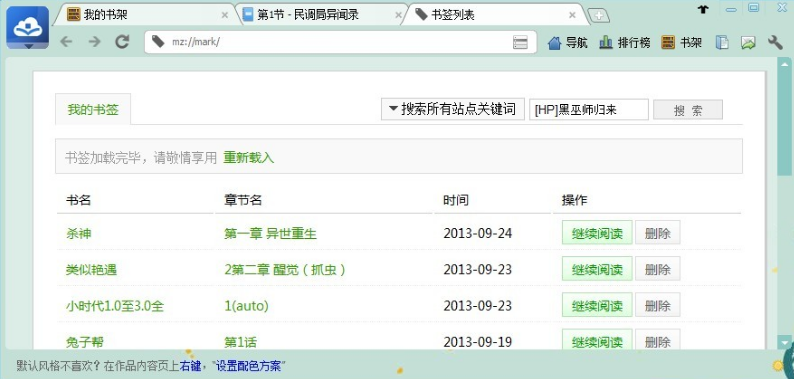
Task: Click the search field containing [HP]黑巫师归来
Action: click(589, 110)
